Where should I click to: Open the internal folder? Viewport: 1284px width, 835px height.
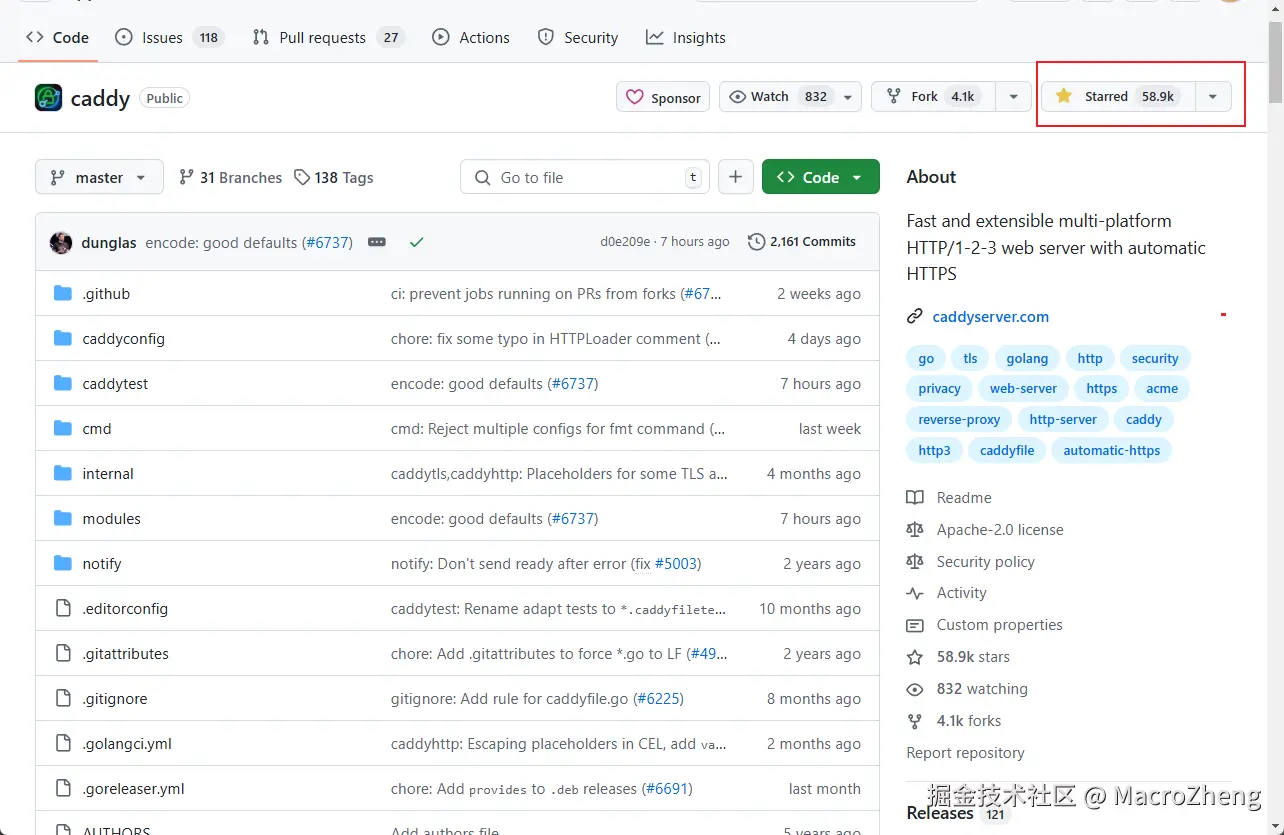[x=108, y=474]
